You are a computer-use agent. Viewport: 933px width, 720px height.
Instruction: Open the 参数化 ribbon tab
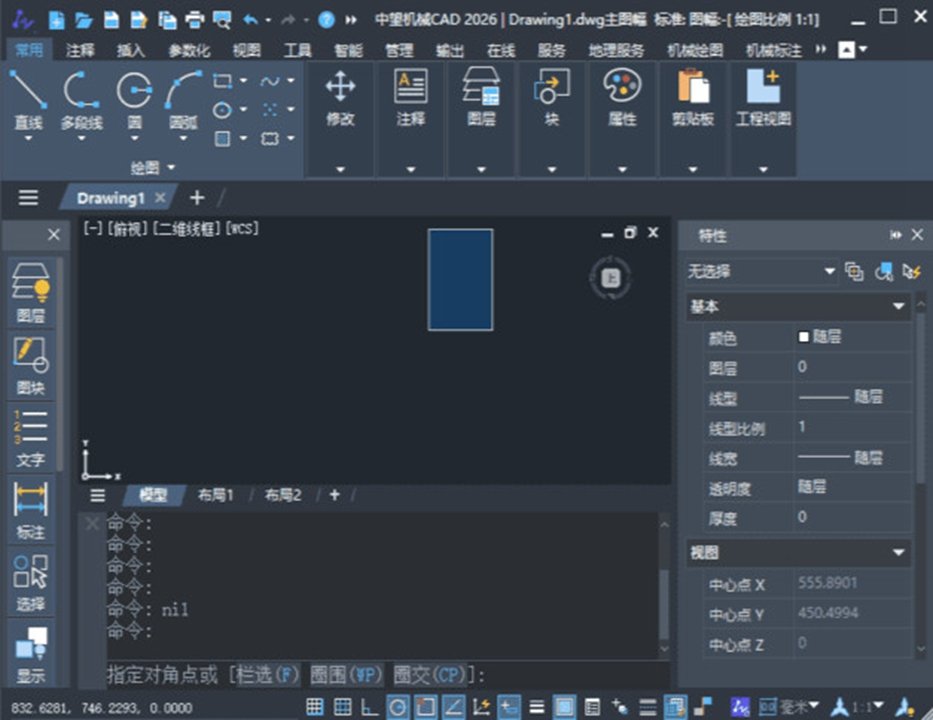point(189,50)
